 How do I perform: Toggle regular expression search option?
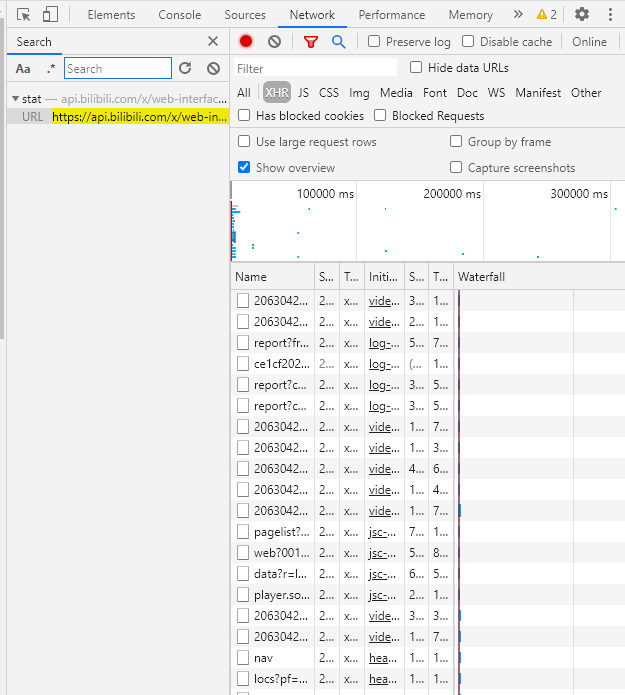click(x=51, y=69)
